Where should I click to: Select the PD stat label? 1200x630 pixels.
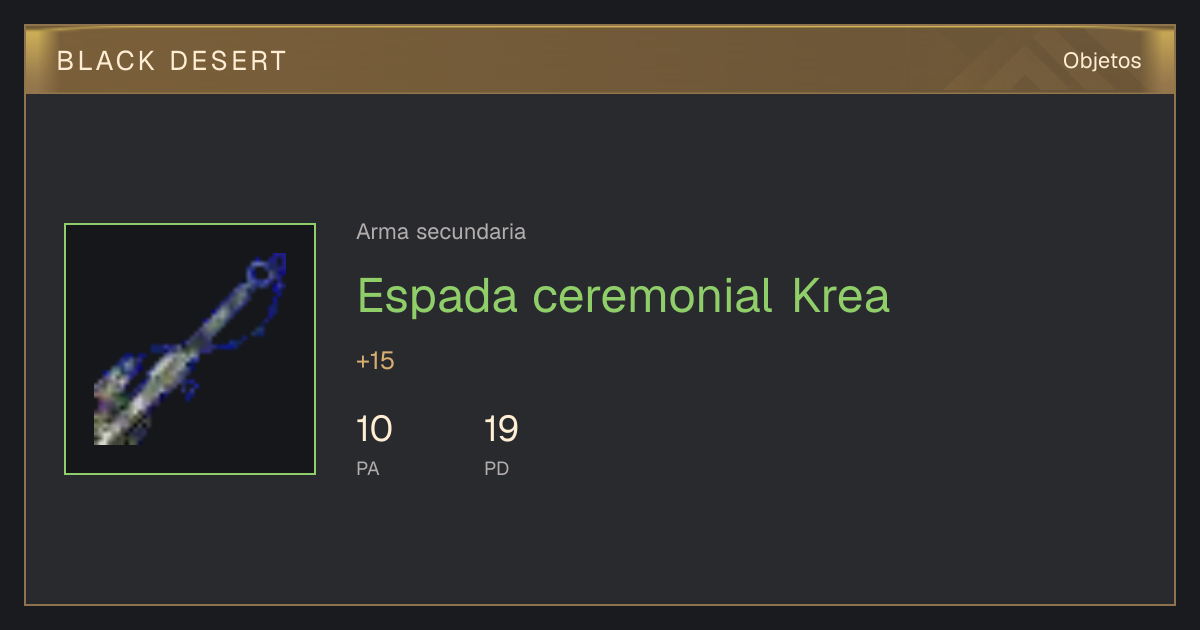pyautogui.click(x=497, y=468)
